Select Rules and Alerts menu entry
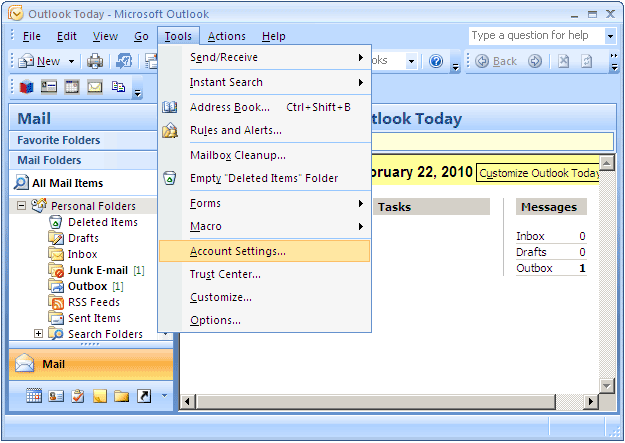This screenshot has height=443, width=625. coord(235,130)
